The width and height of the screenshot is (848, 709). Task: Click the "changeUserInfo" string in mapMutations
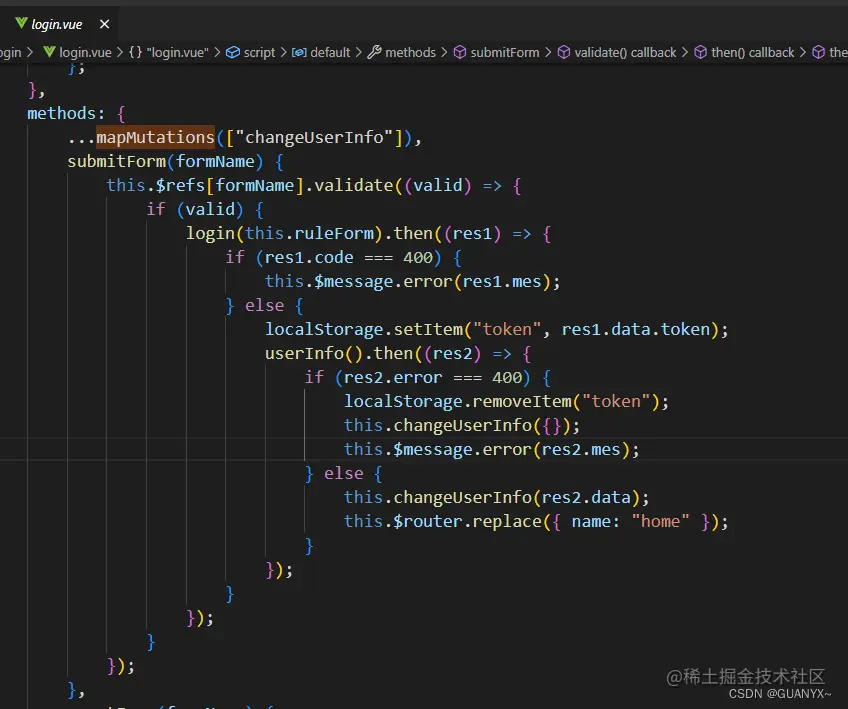point(313,137)
